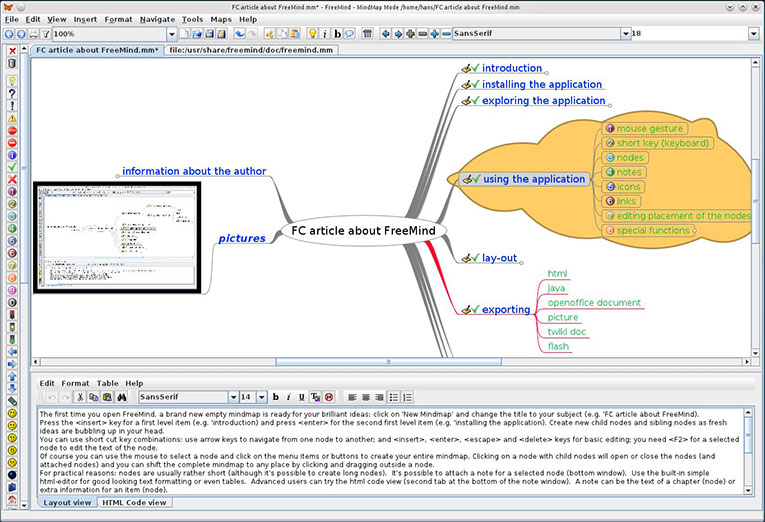Click the left blue arrow in main toolbar
765x522 pixels.
(x=386, y=34)
